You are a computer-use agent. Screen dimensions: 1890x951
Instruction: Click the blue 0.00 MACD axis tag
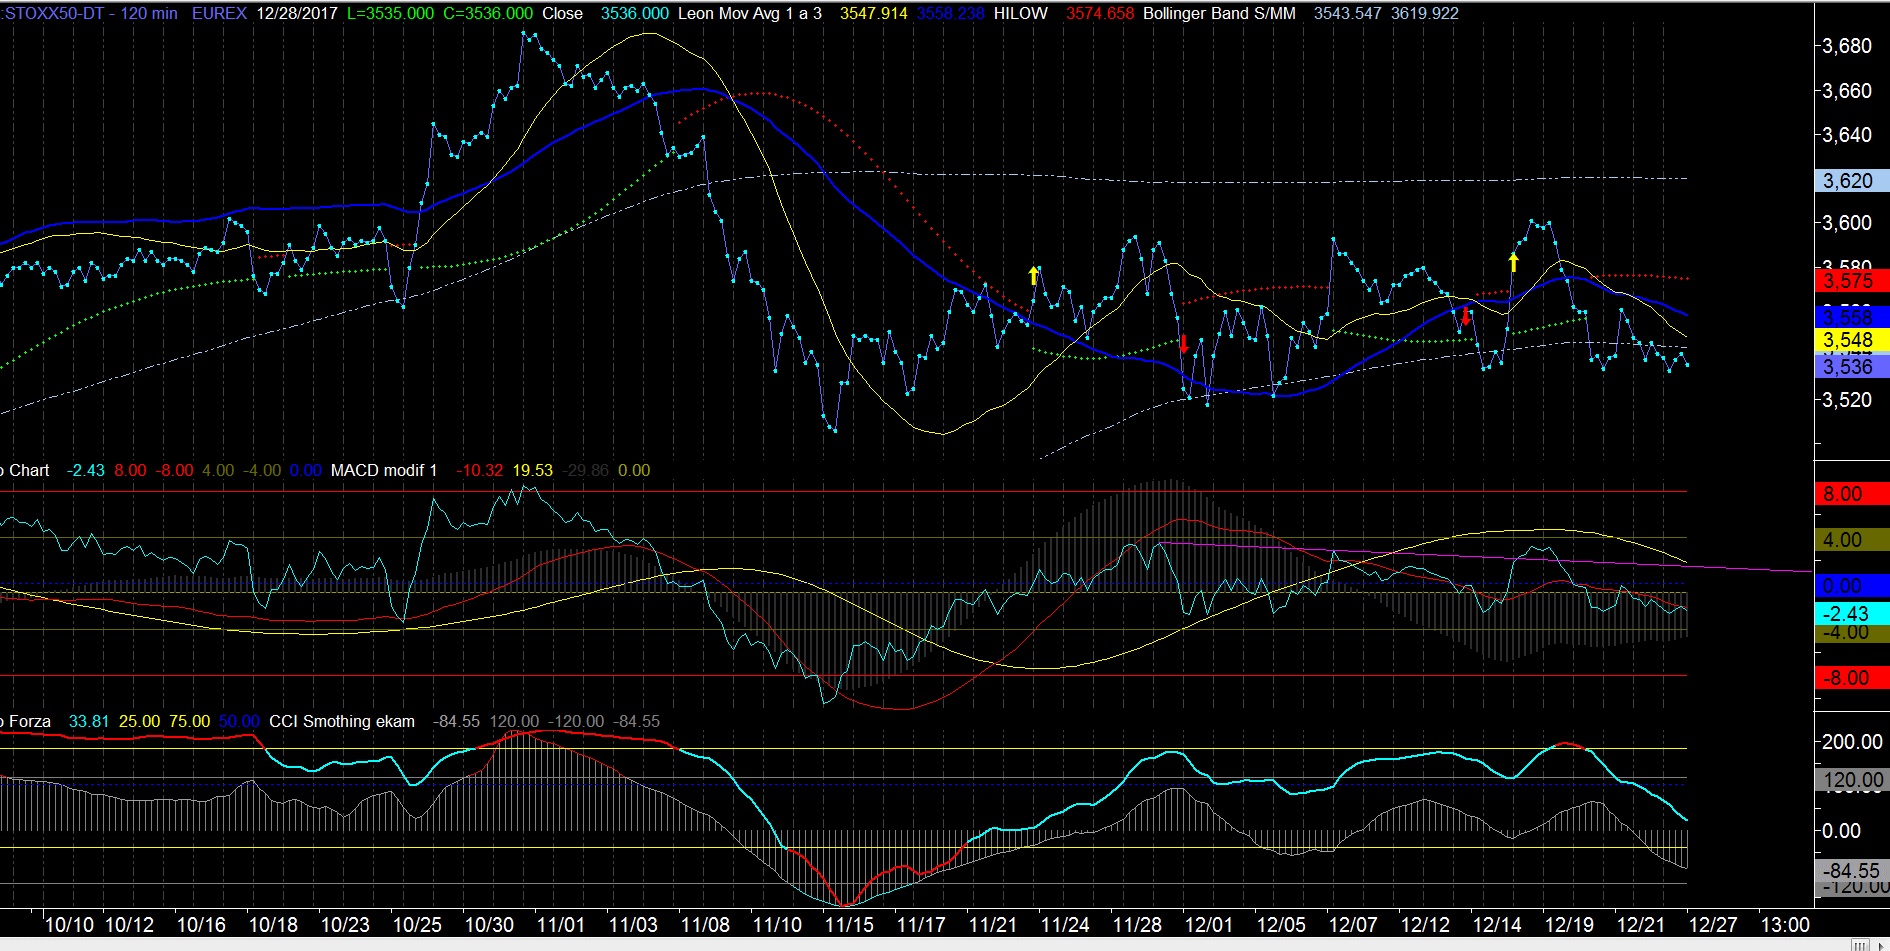pos(1851,586)
